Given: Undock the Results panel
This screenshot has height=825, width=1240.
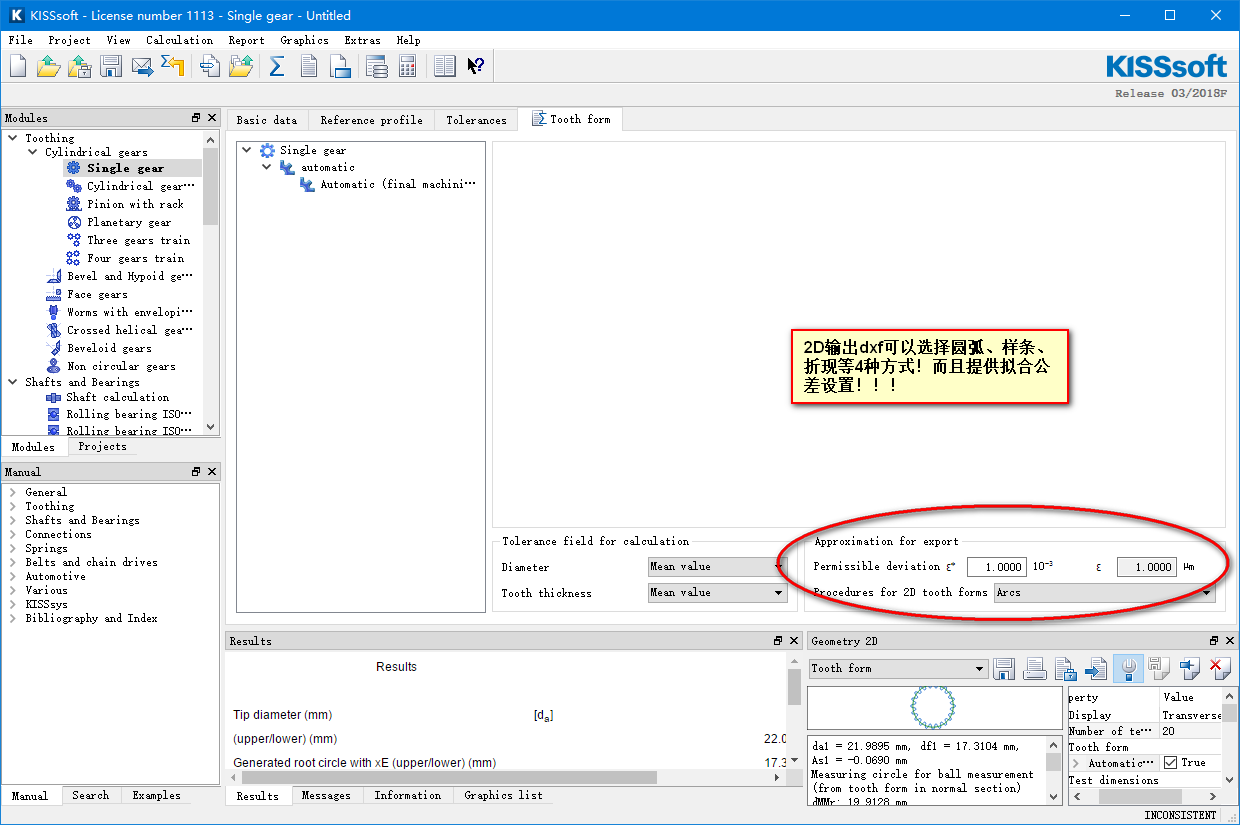Looking at the screenshot, I should (778, 641).
